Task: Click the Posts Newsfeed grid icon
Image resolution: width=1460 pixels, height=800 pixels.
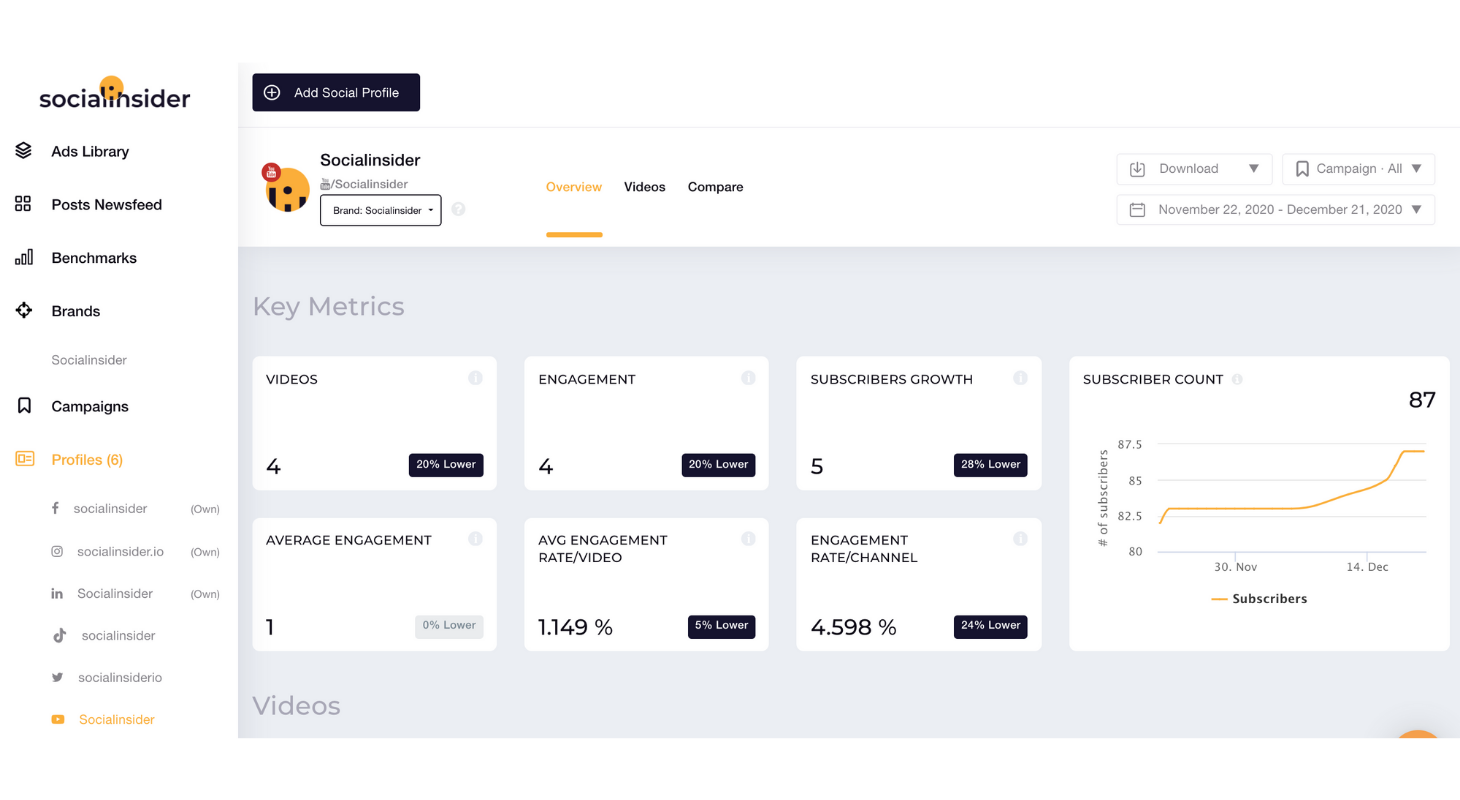Action: click(x=24, y=204)
